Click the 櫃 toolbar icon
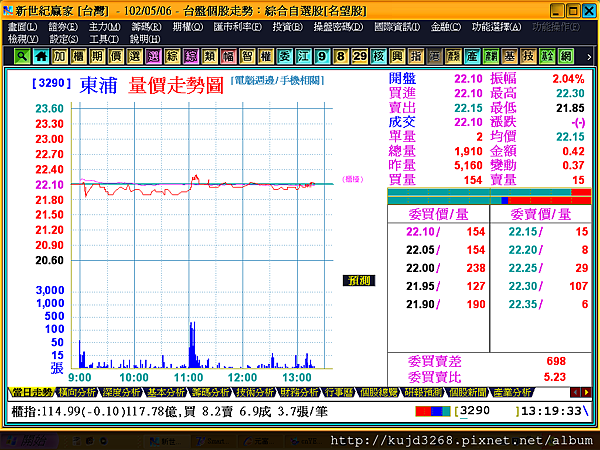The height and width of the screenshot is (450, 600). [78, 57]
